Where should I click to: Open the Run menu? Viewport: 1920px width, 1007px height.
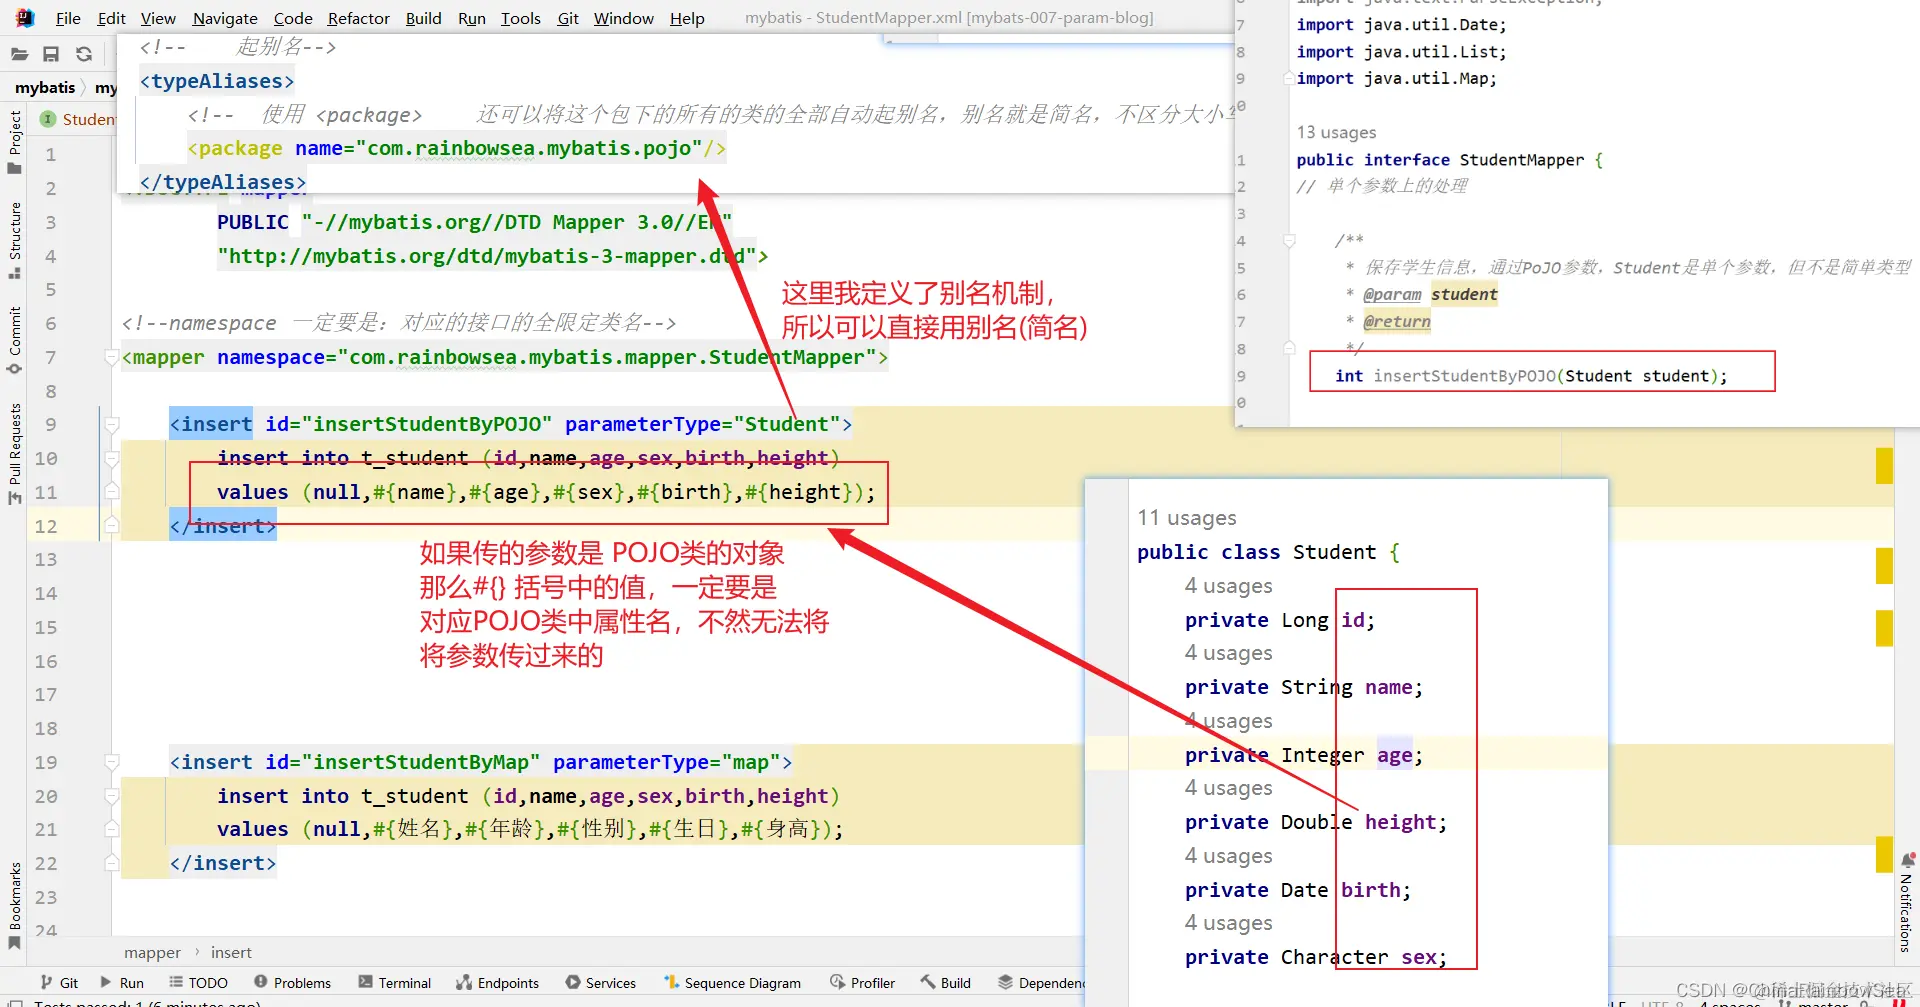[472, 18]
